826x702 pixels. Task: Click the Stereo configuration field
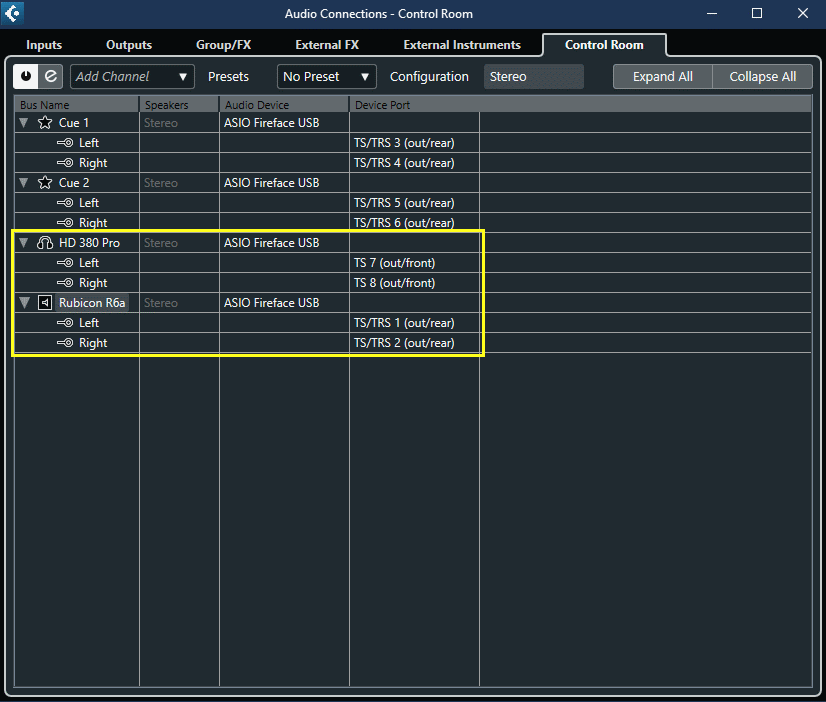(534, 77)
